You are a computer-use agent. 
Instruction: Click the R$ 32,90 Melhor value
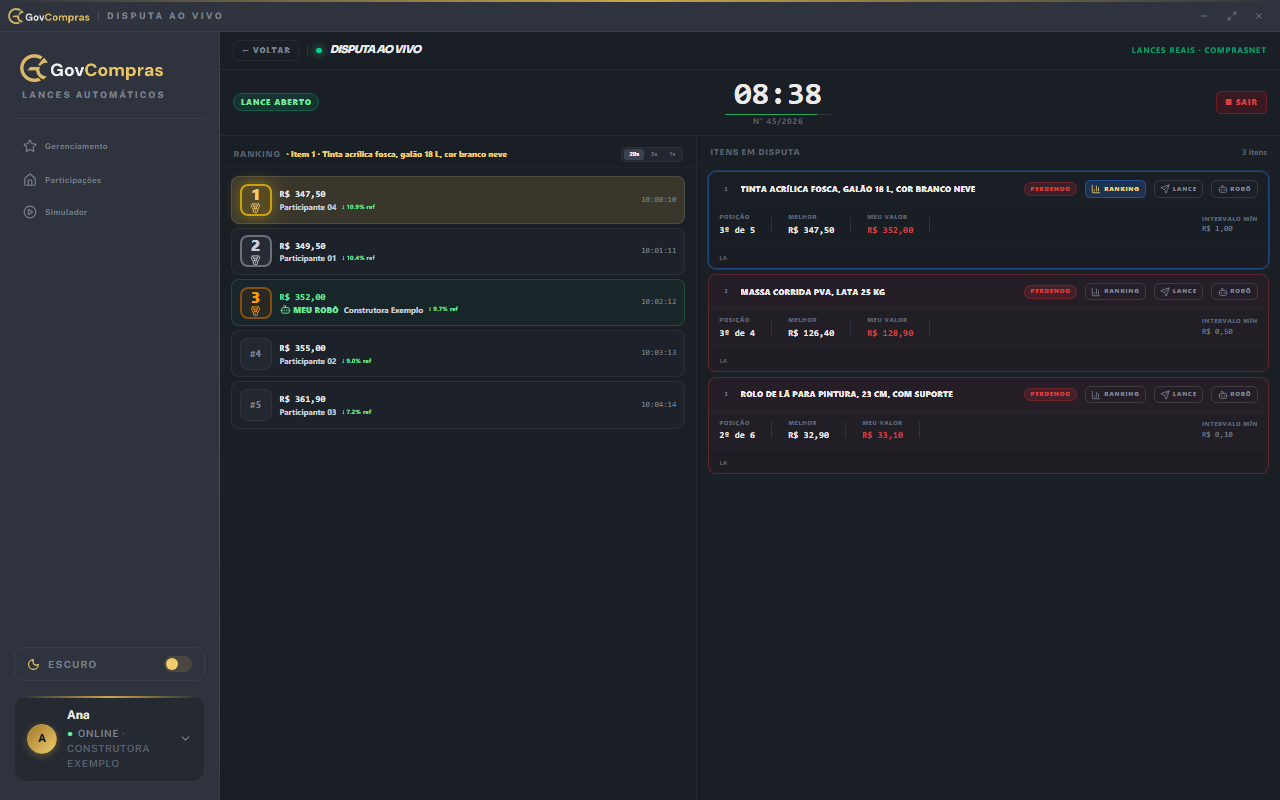(x=808, y=435)
